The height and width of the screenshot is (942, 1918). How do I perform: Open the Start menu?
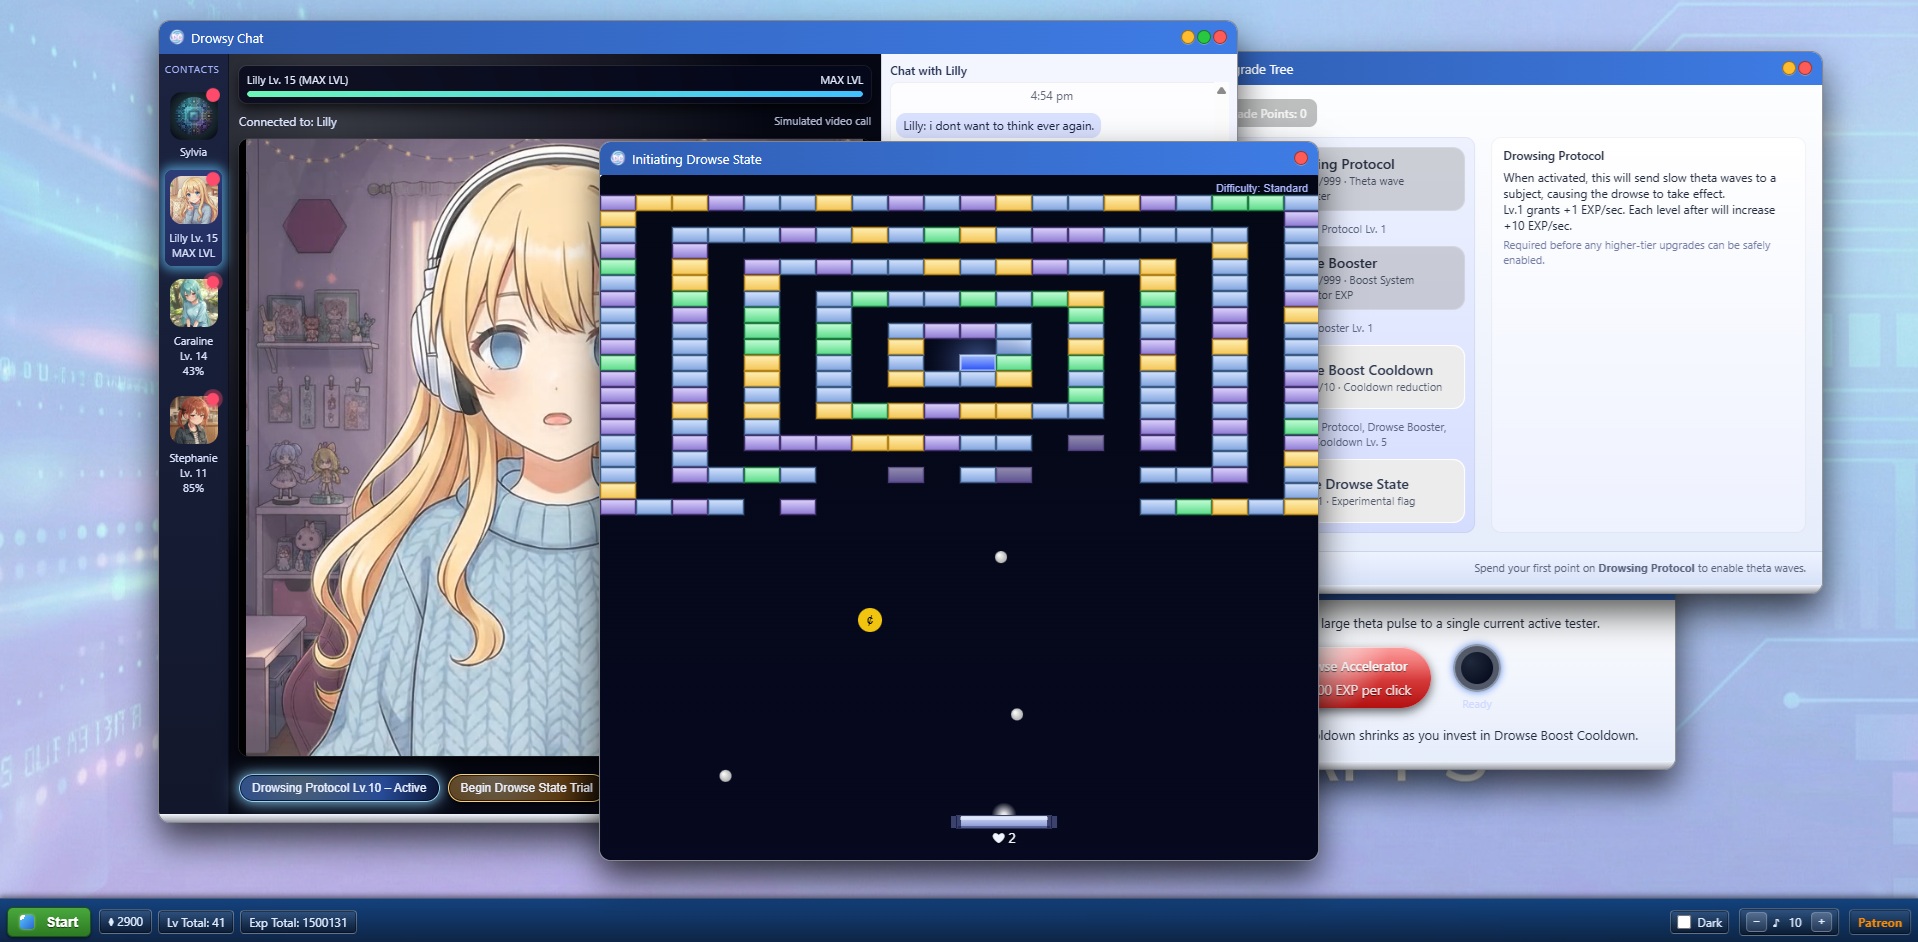(49, 922)
